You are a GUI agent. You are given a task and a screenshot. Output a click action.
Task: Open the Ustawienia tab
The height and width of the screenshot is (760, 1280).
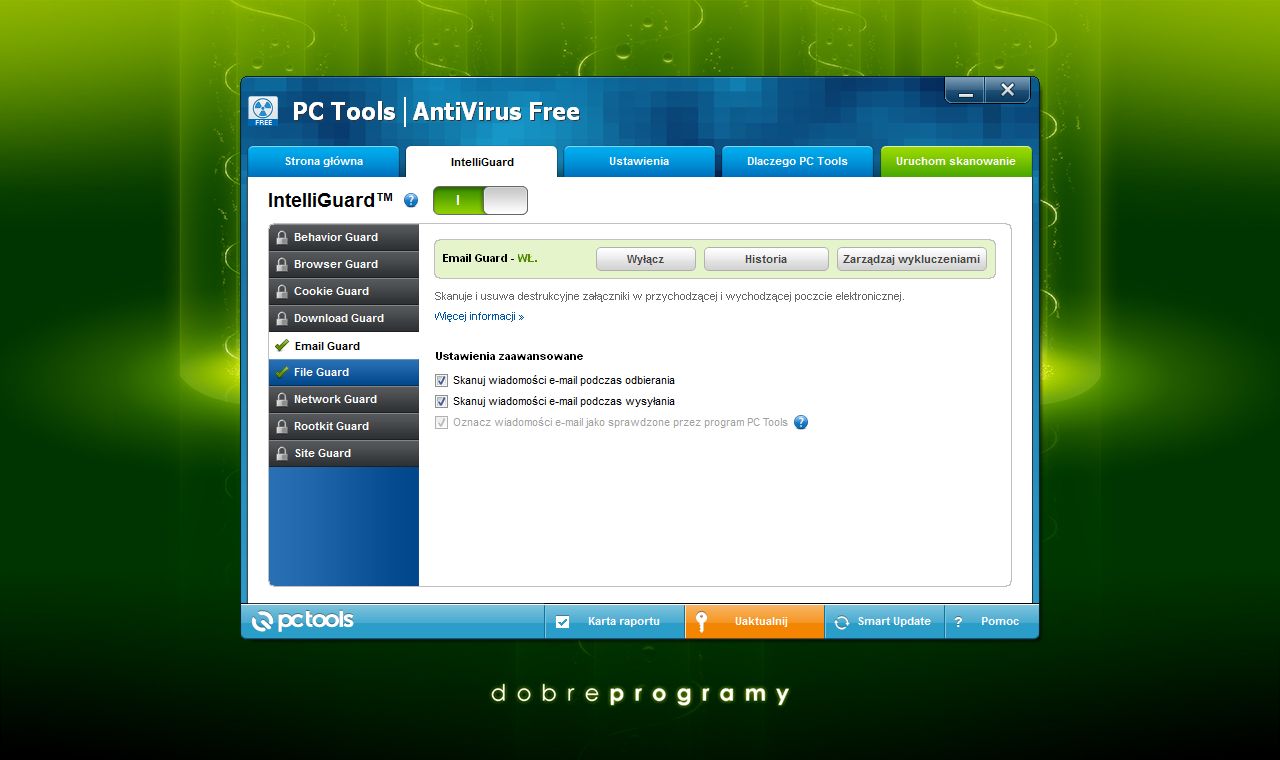(639, 161)
